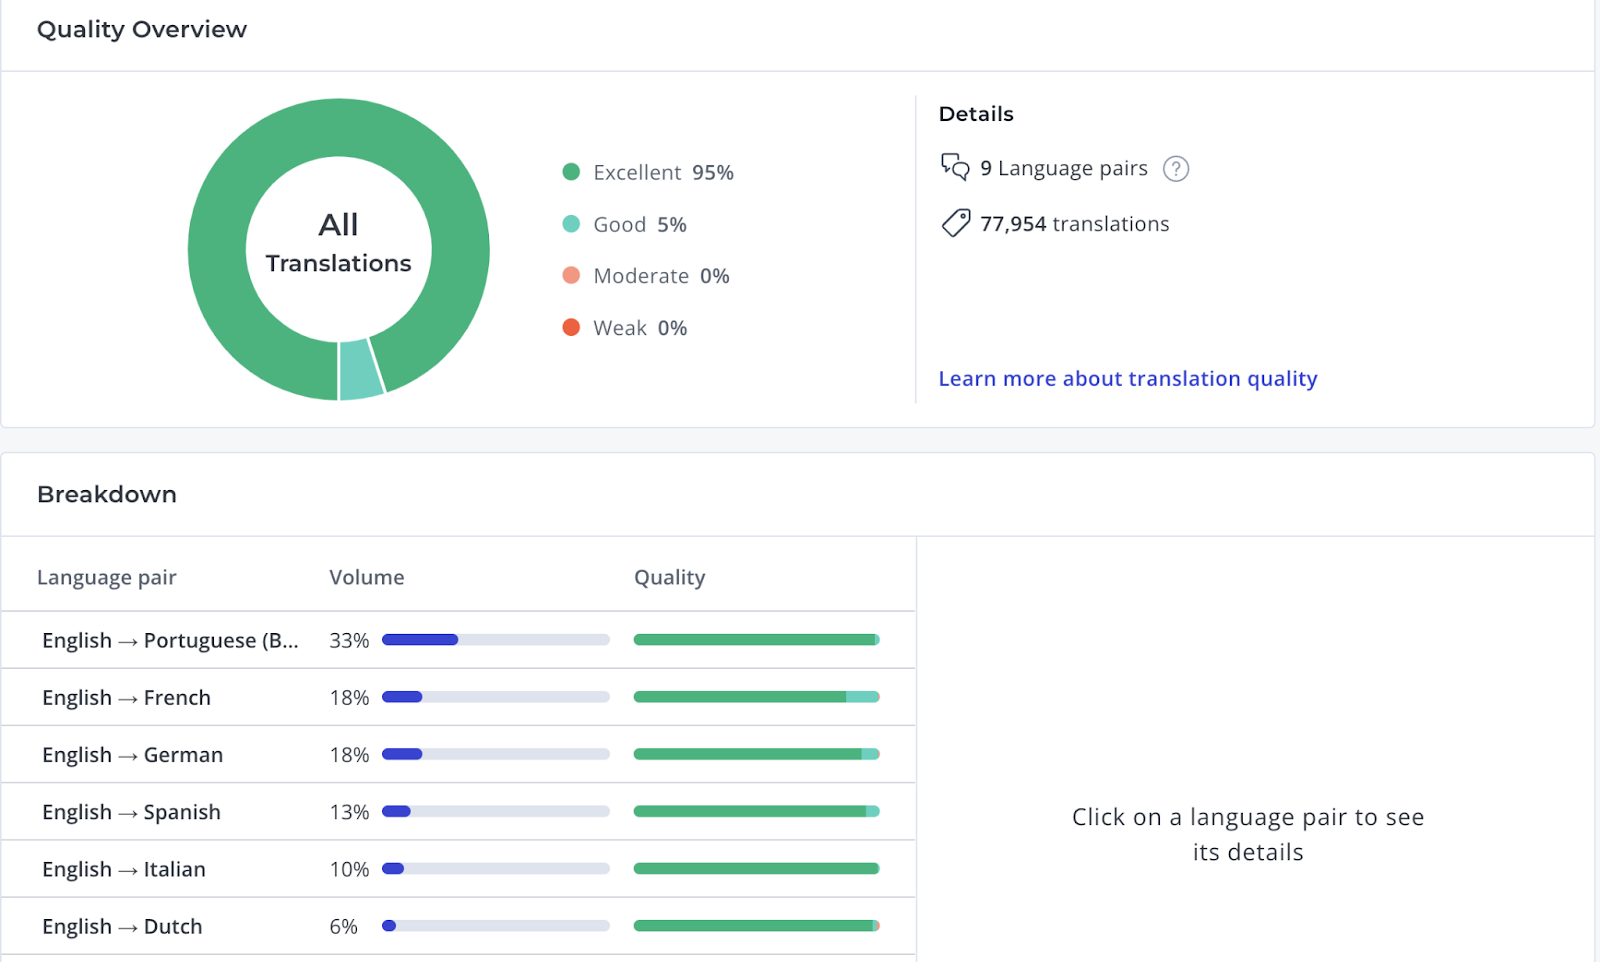The image size is (1600, 962).
Task: Click the help question mark beside Language pairs
Action: (x=1176, y=169)
